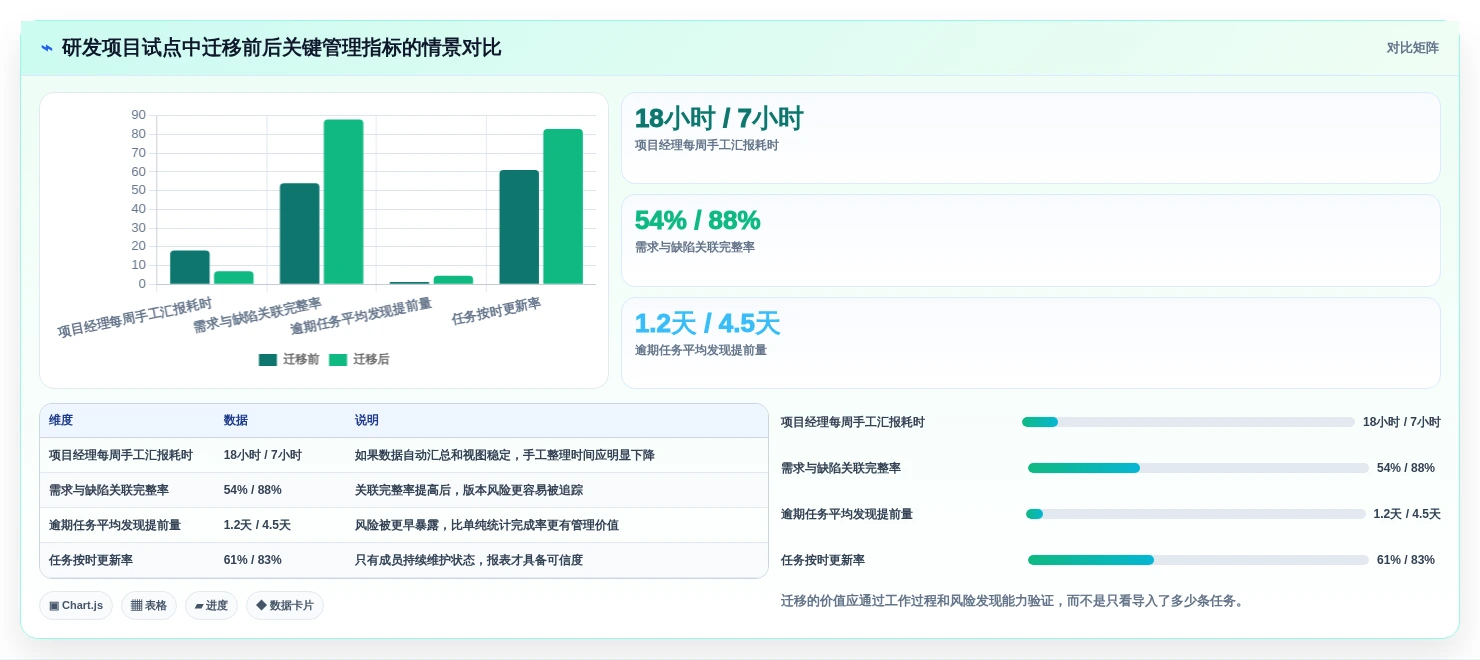Click the 54% / 88% value beside the progress bar
The width and height of the screenshot is (1480, 660).
pos(1406,468)
